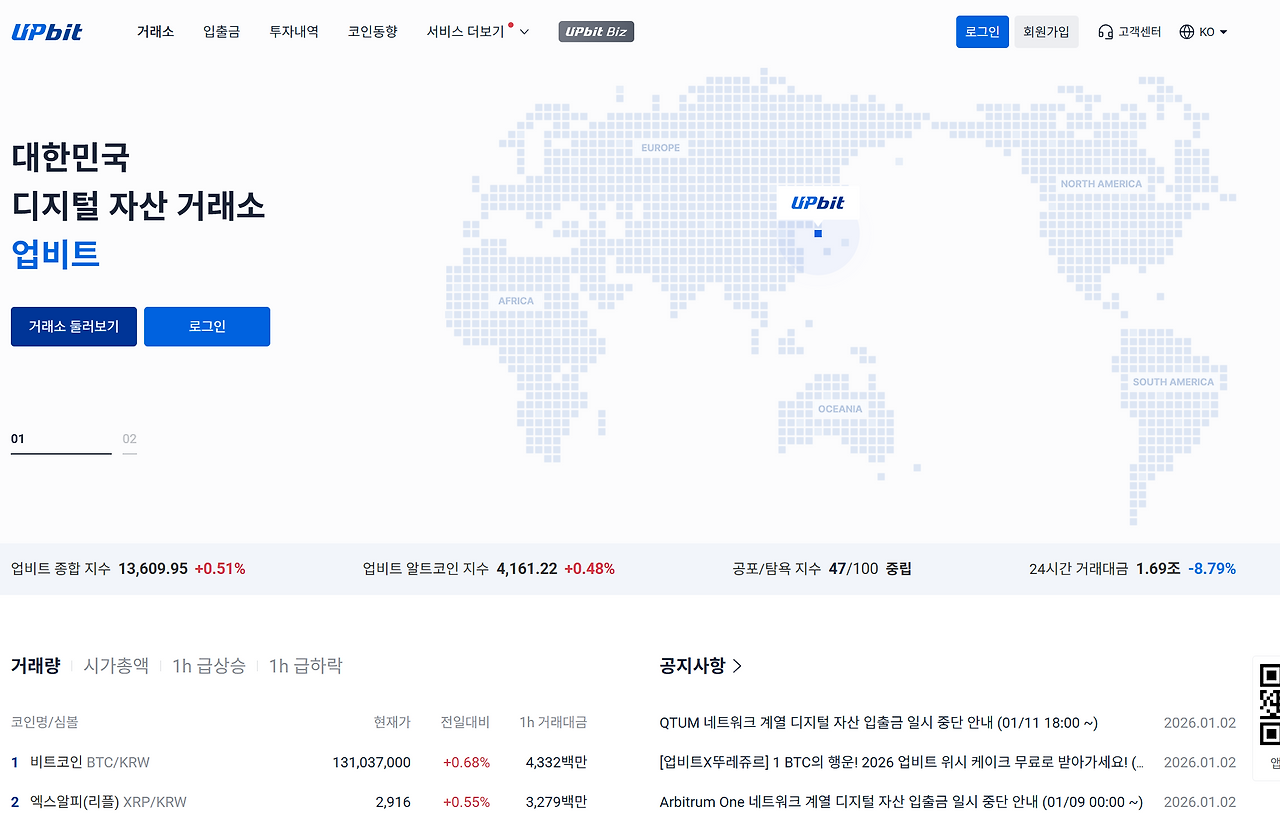Show the 1h 급하락 tab

tap(305, 666)
